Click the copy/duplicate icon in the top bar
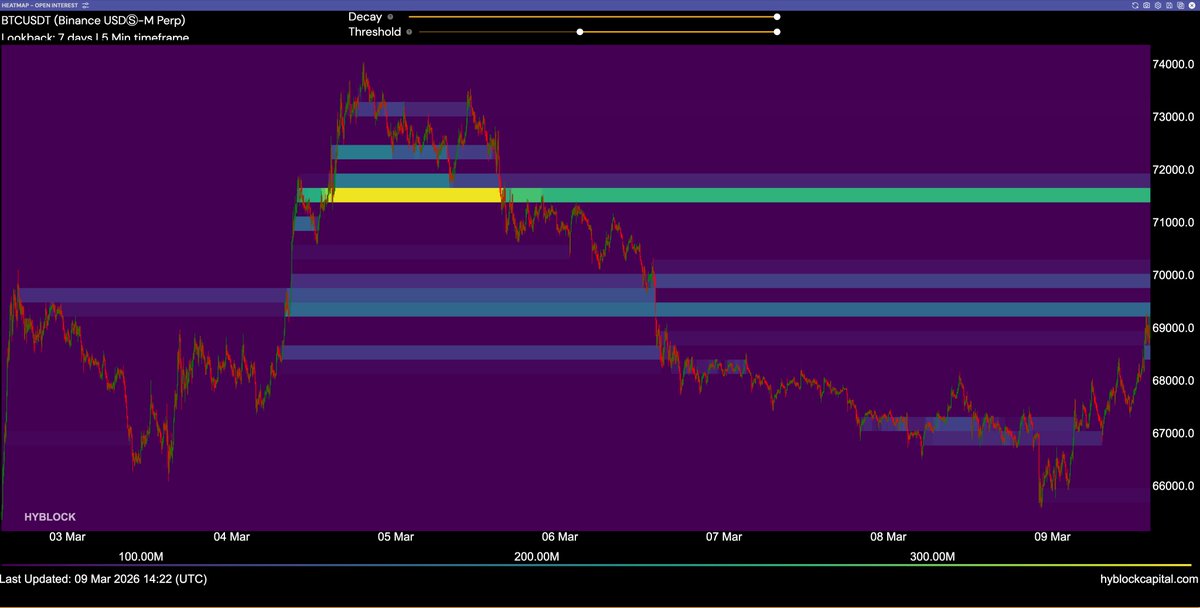The width and height of the screenshot is (1200, 608). 1180,5
